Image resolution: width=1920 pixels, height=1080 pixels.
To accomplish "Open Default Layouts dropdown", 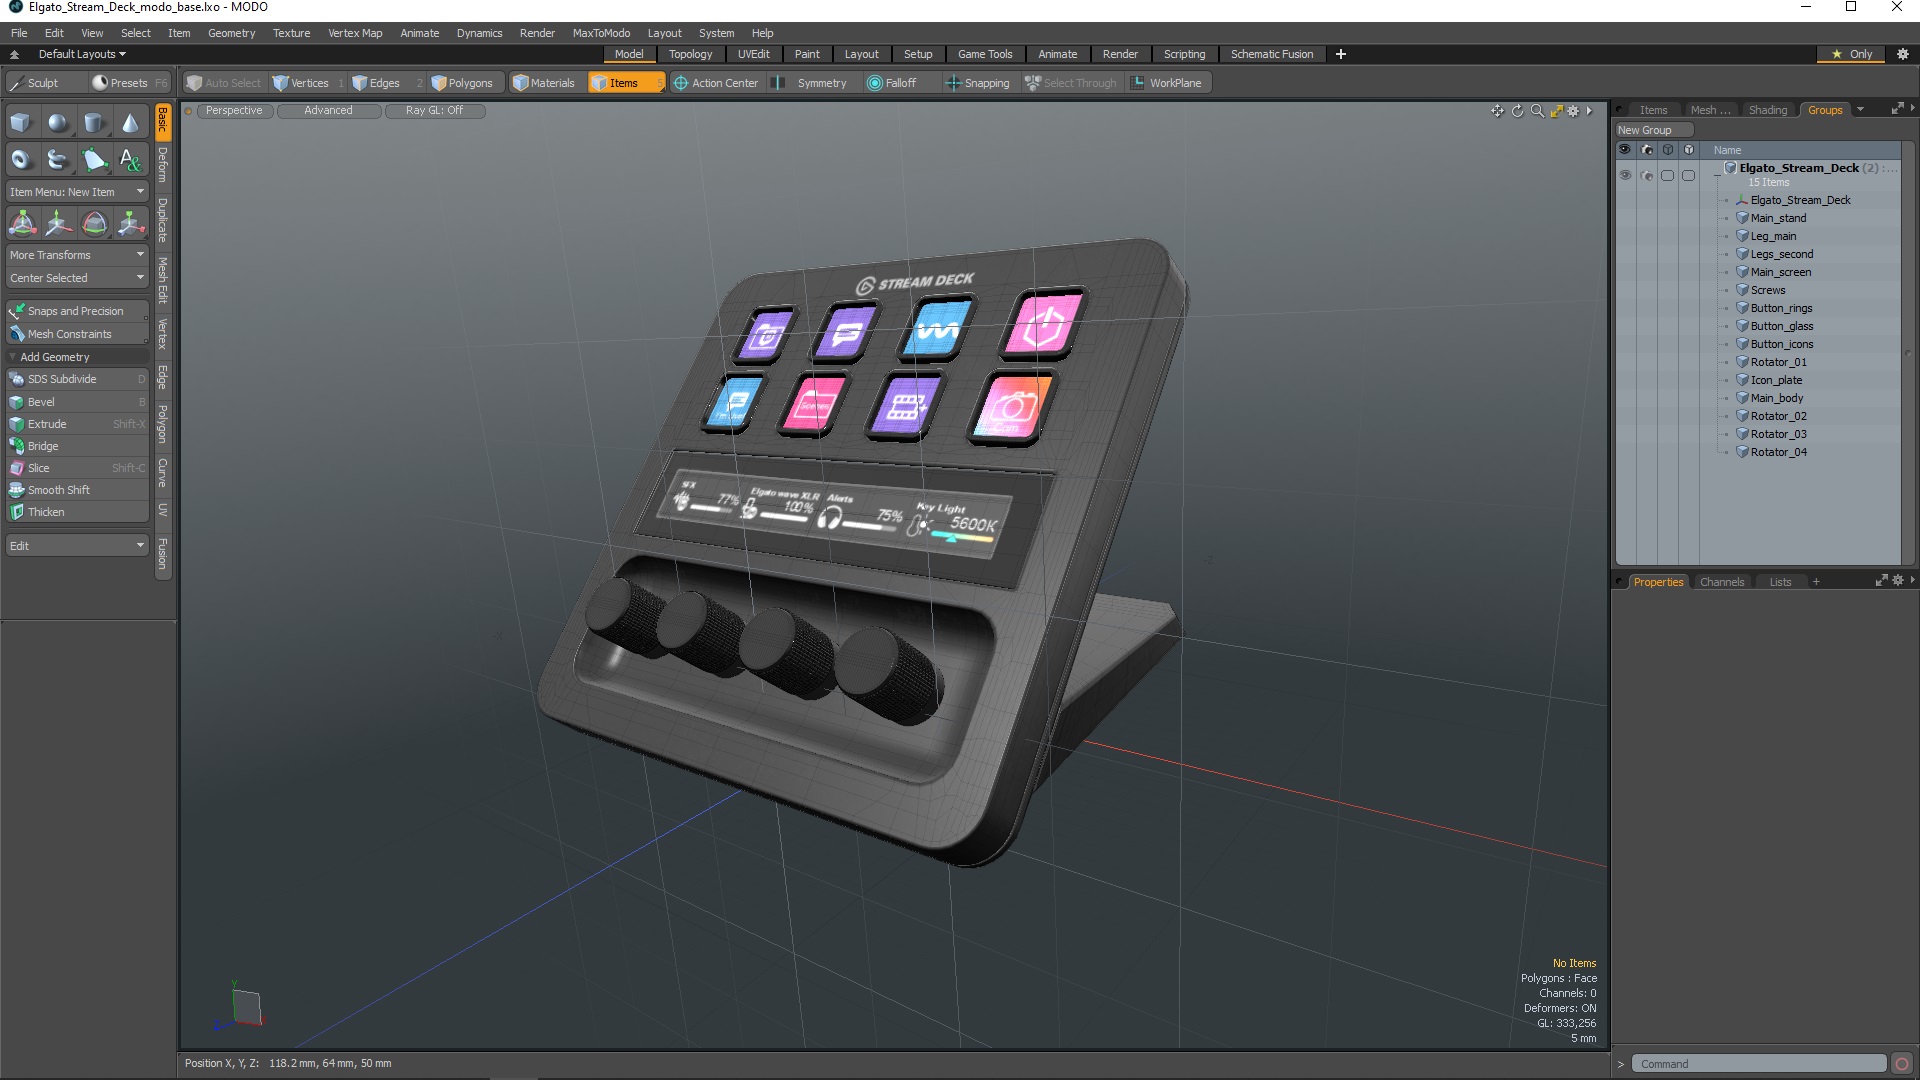I will 82,54.
